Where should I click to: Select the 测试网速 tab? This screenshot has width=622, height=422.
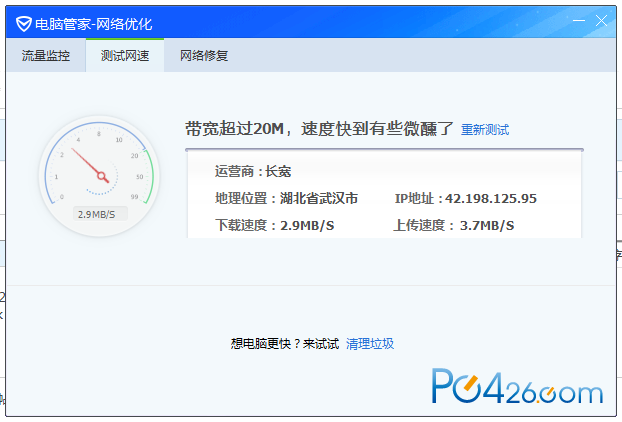125,56
